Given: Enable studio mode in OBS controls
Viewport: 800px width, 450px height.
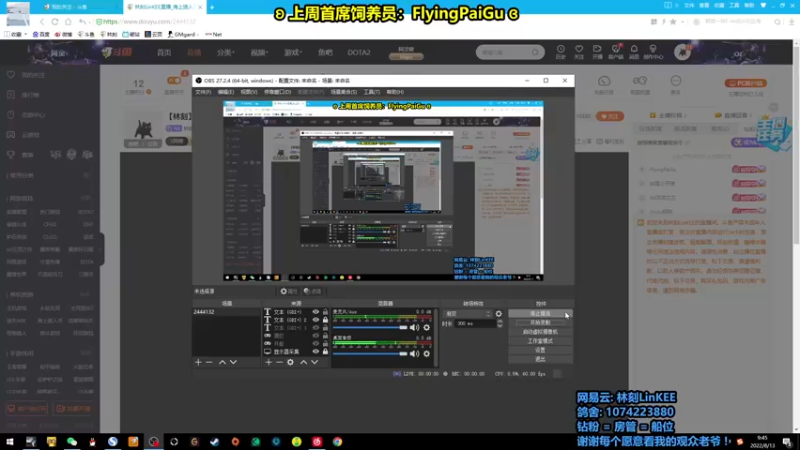Looking at the screenshot, I should coord(540,341).
